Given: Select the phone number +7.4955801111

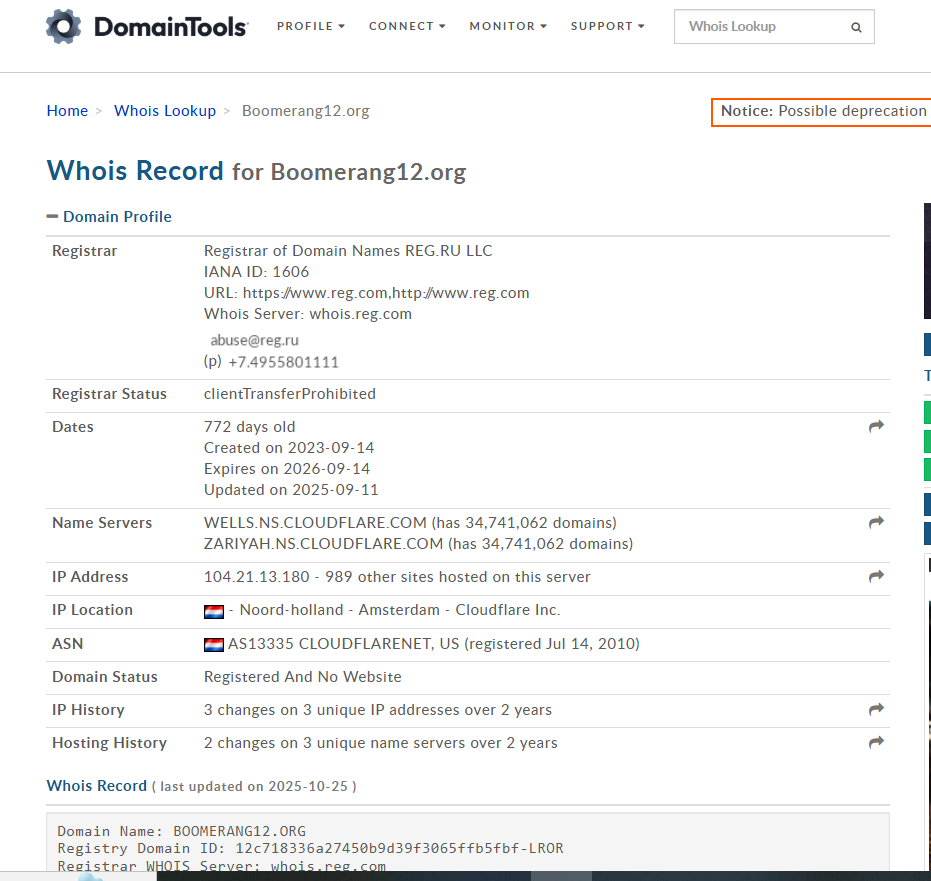Looking at the screenshot, I should (283, 362).
